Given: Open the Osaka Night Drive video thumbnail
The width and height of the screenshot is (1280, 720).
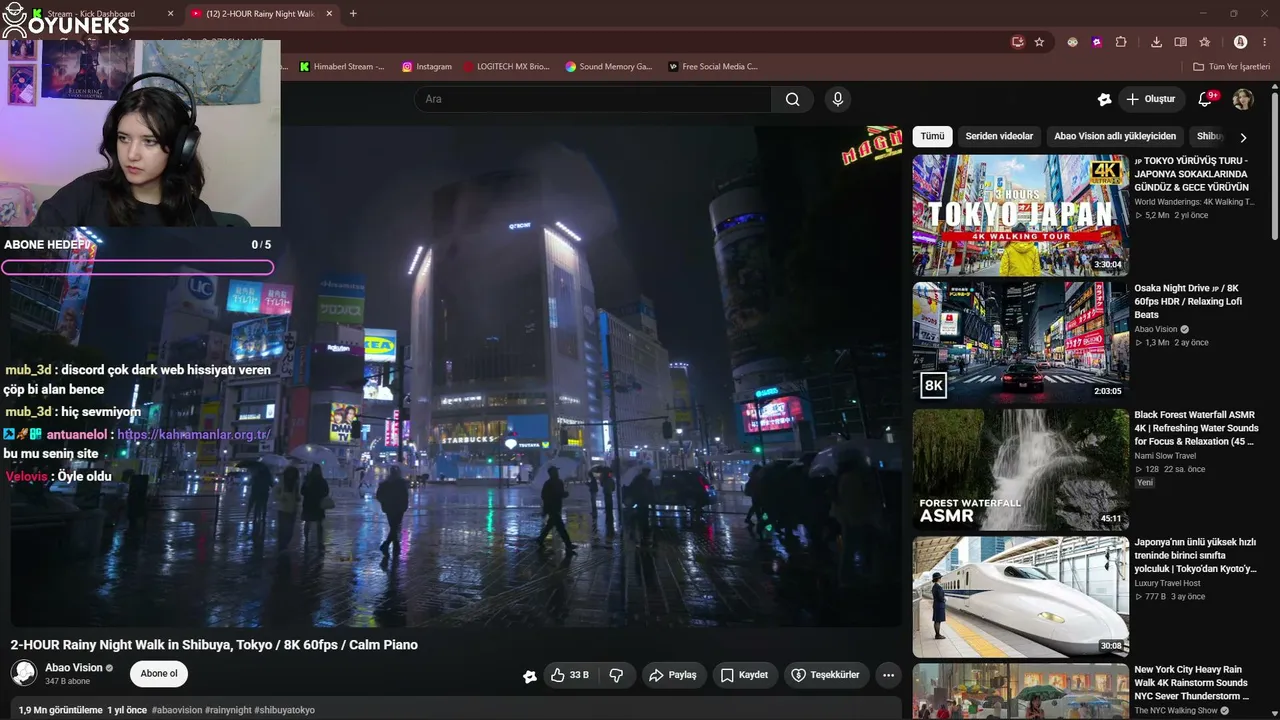Looking at the screenshot, I should click(1020, 342).
